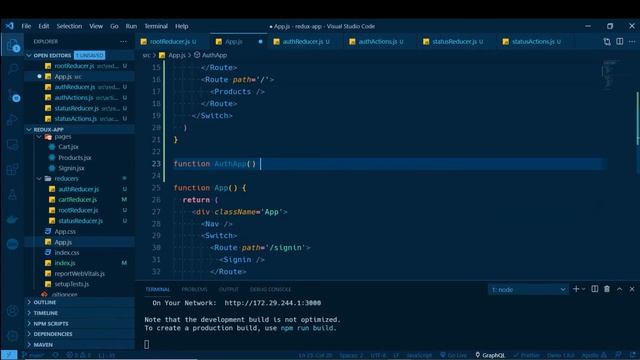The width and height of the screenshot is (640, 360).
Task: Open the Explorer view in the activity bar
Action: pos(13,45)
